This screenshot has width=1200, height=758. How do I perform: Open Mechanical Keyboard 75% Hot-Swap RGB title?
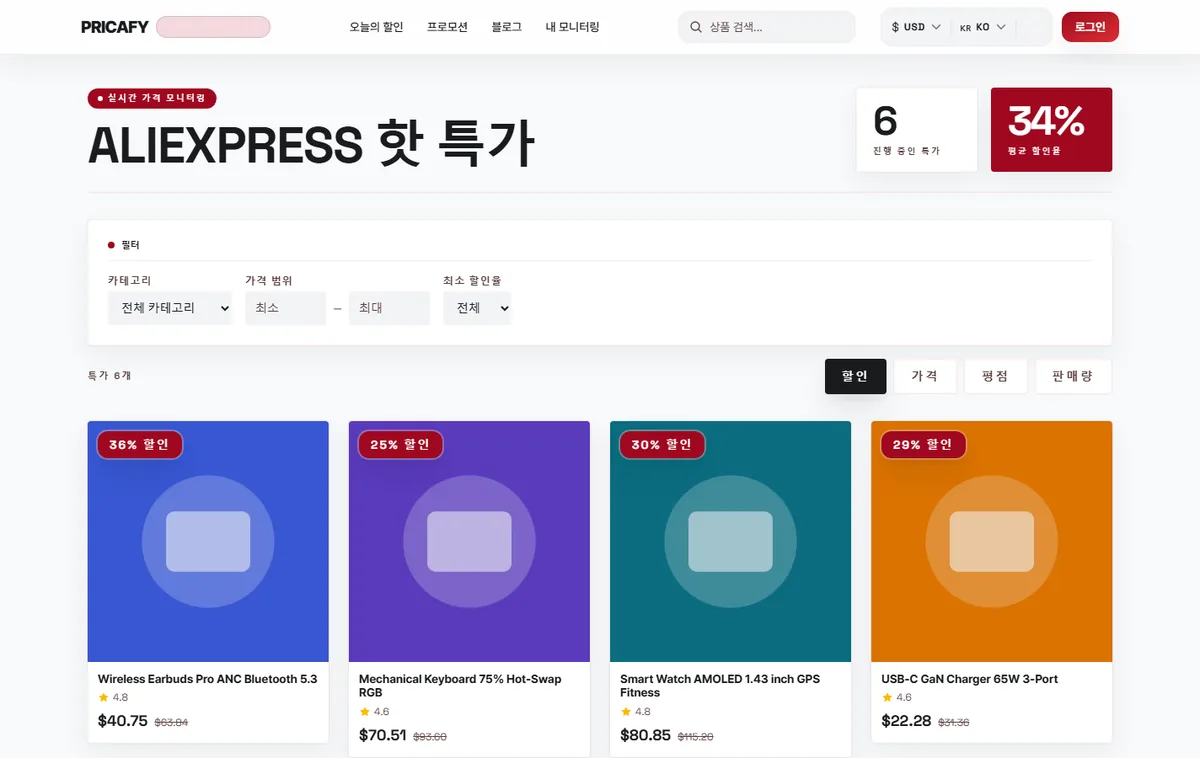click(460, 686)
